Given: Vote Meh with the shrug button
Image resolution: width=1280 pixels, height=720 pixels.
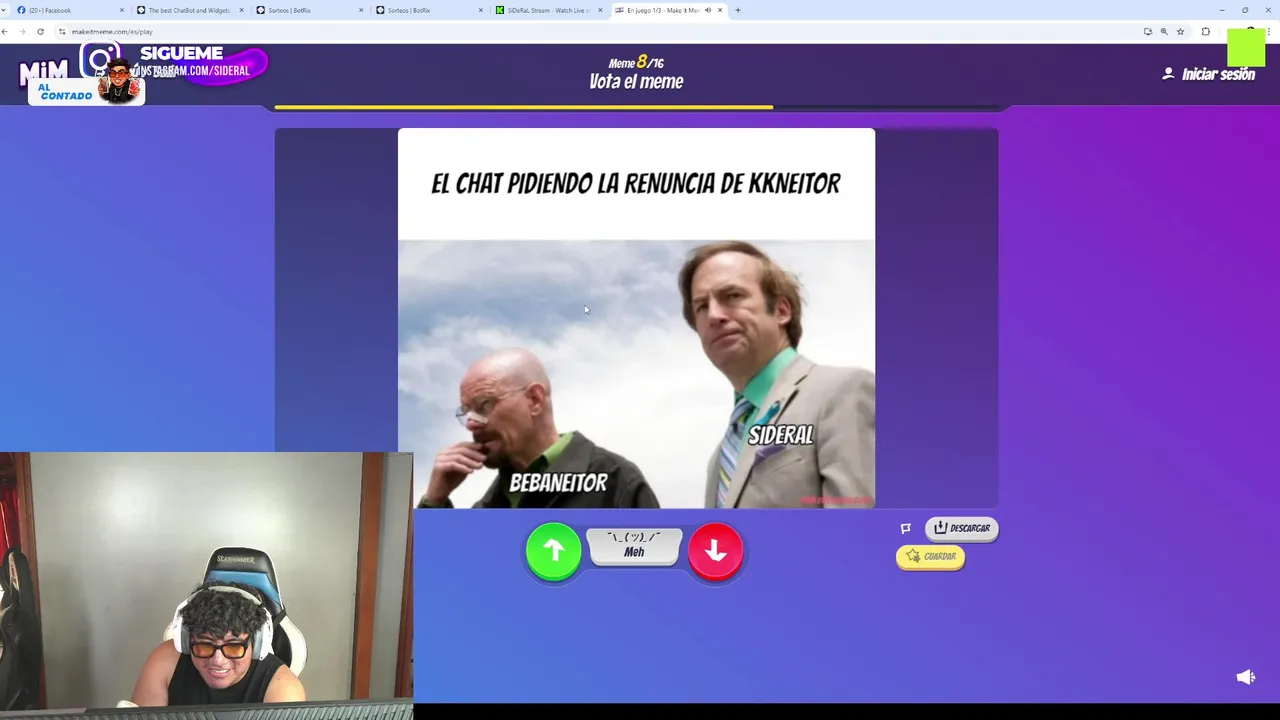Looking at the screenshot, I should point(634,546).
